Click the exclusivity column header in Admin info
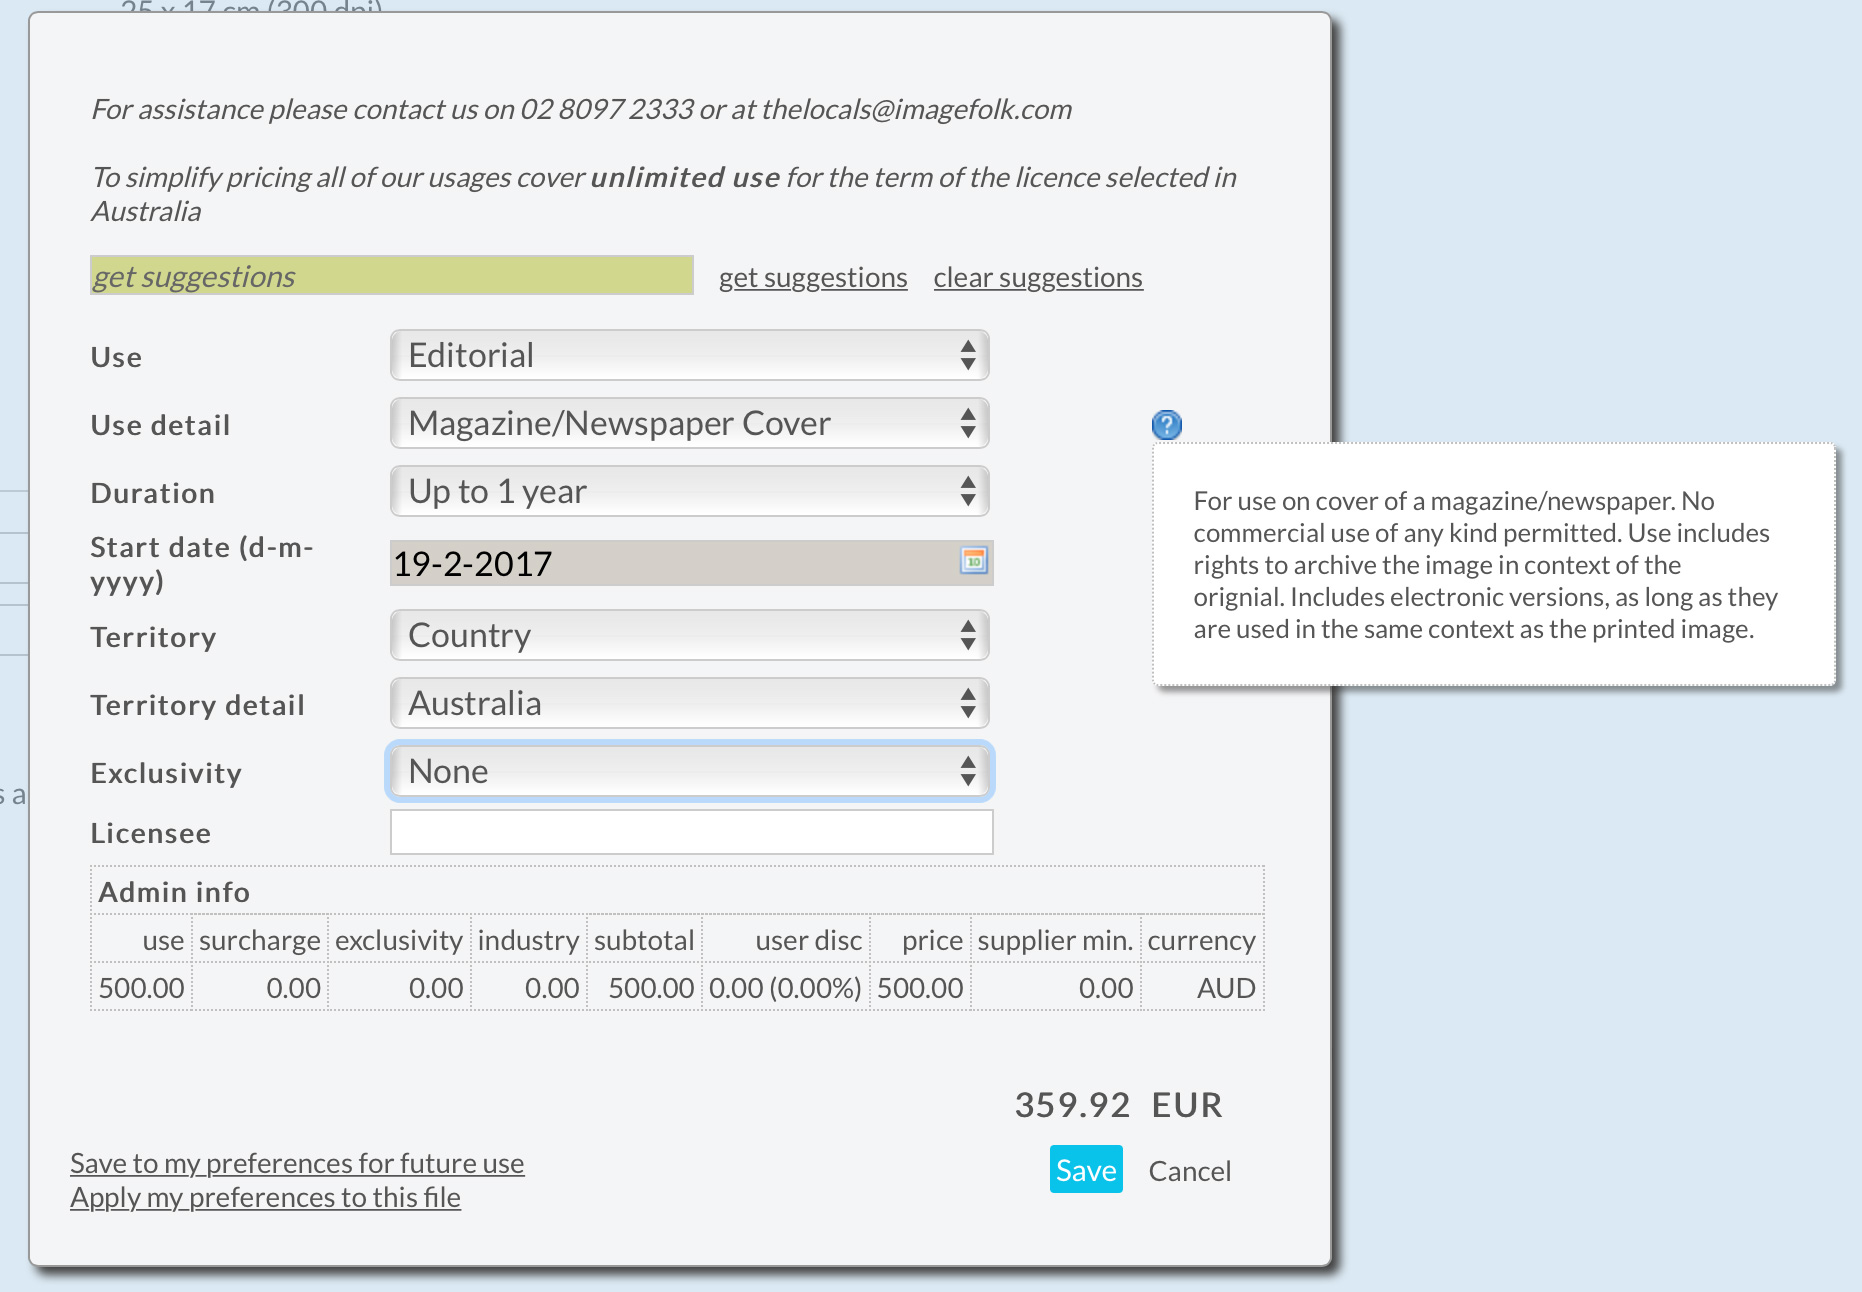Image resolution: width=1862 pixels, height=1292 pixels. (x=399, y=940)
